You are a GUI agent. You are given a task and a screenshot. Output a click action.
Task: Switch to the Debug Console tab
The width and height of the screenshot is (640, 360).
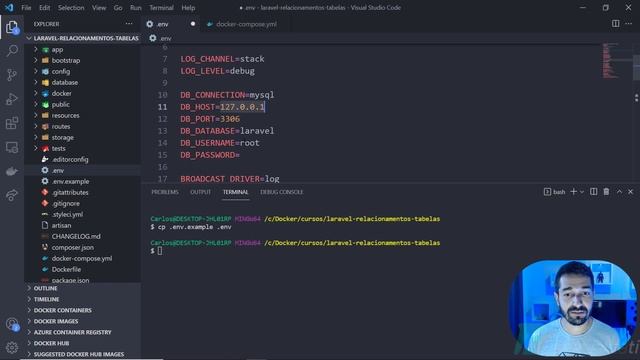282,192
